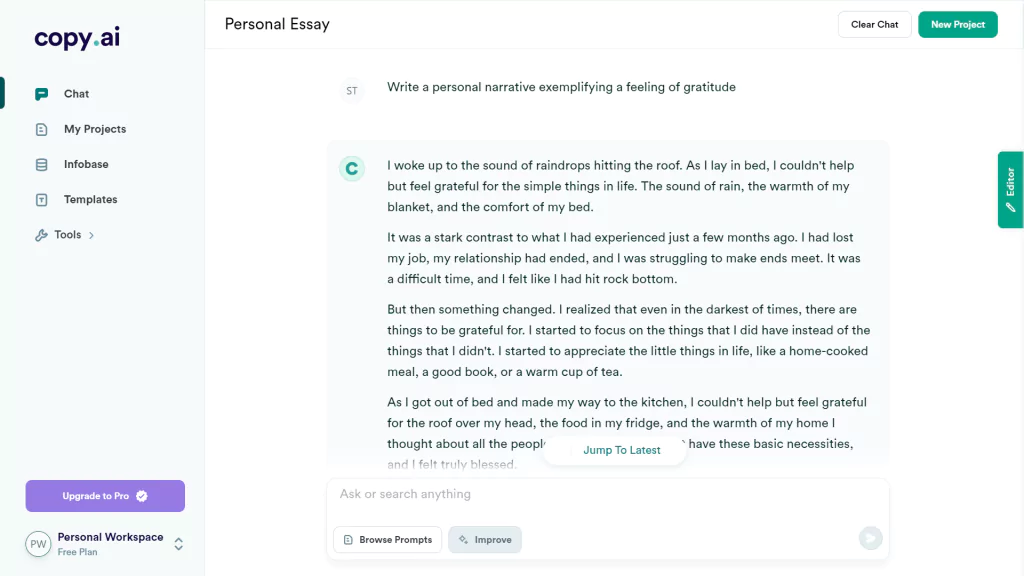Open the Templates icon in sidebar

pyautogui.click(x=42, y=200)
